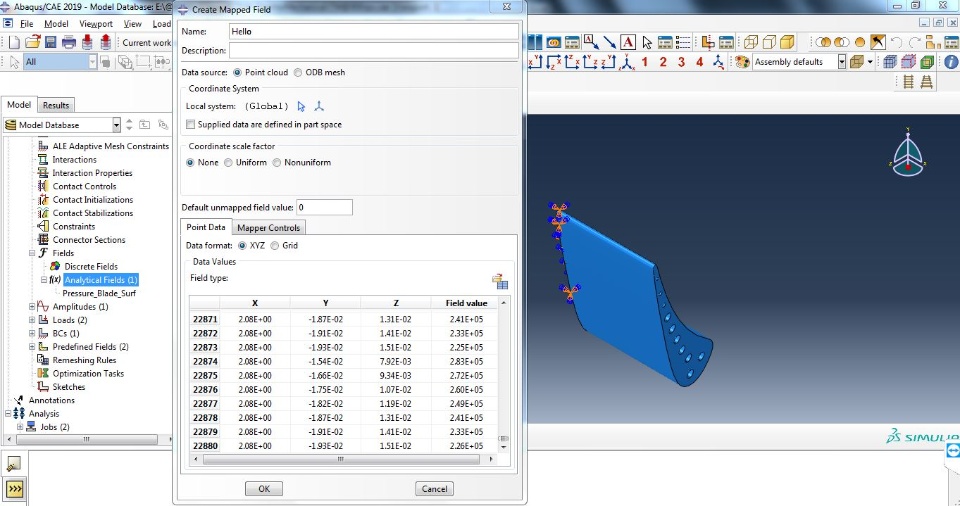
Task: Select Discrete Fields tree item
Action: pos(91,266)
